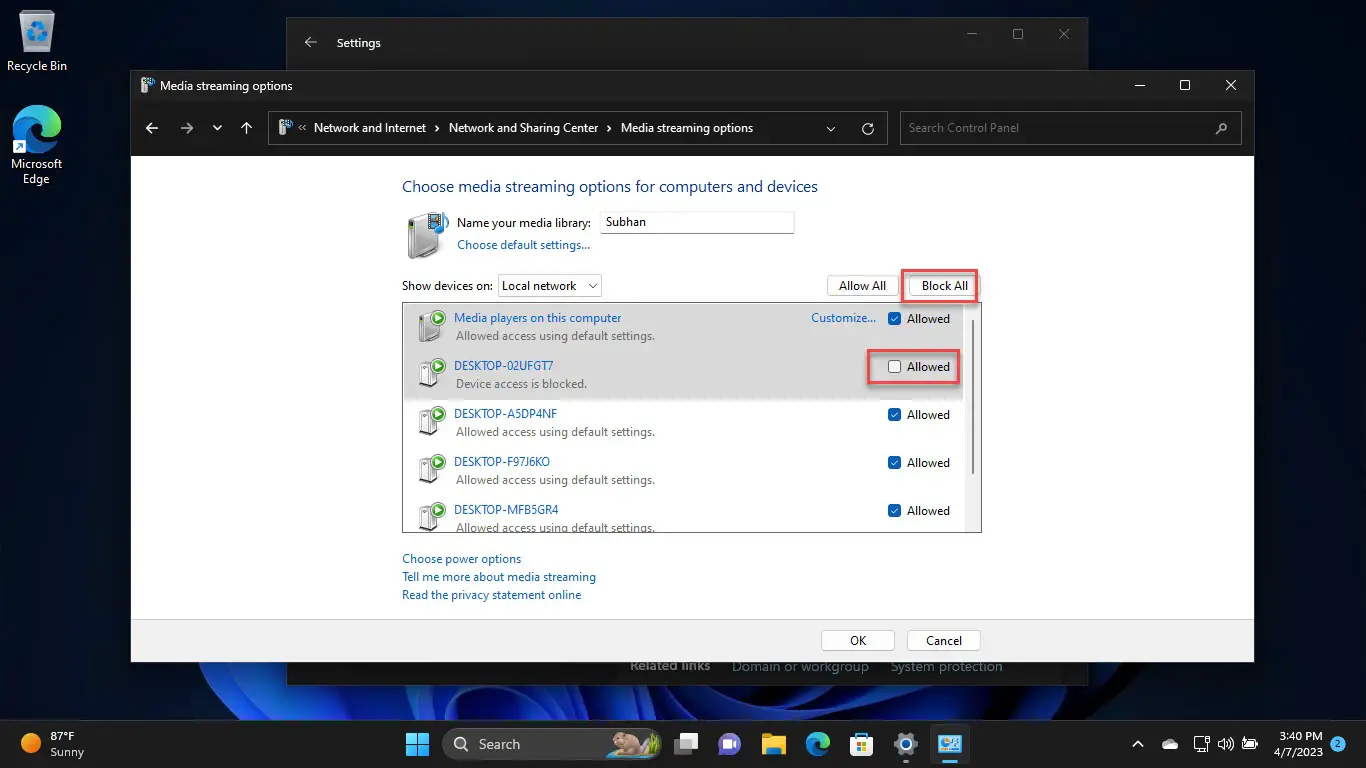Image resolution: width=1366 pixels, height=768 pixels.
Task: Check the Allowed box for DESKTOP-02UFGT7
Action: click(895, 367)
